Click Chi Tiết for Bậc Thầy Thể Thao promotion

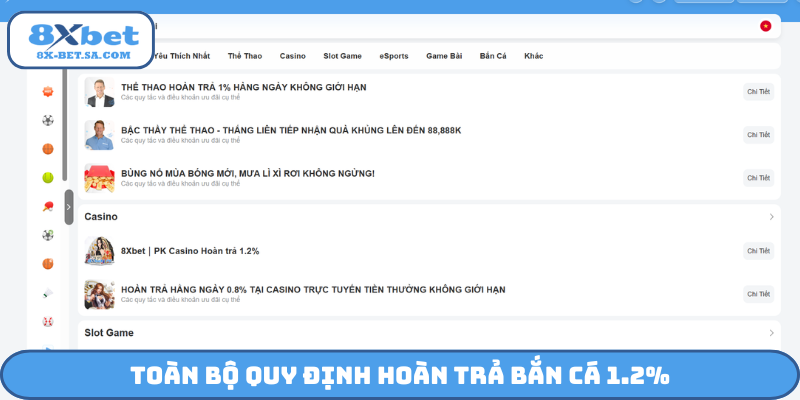tap(758, 135)
